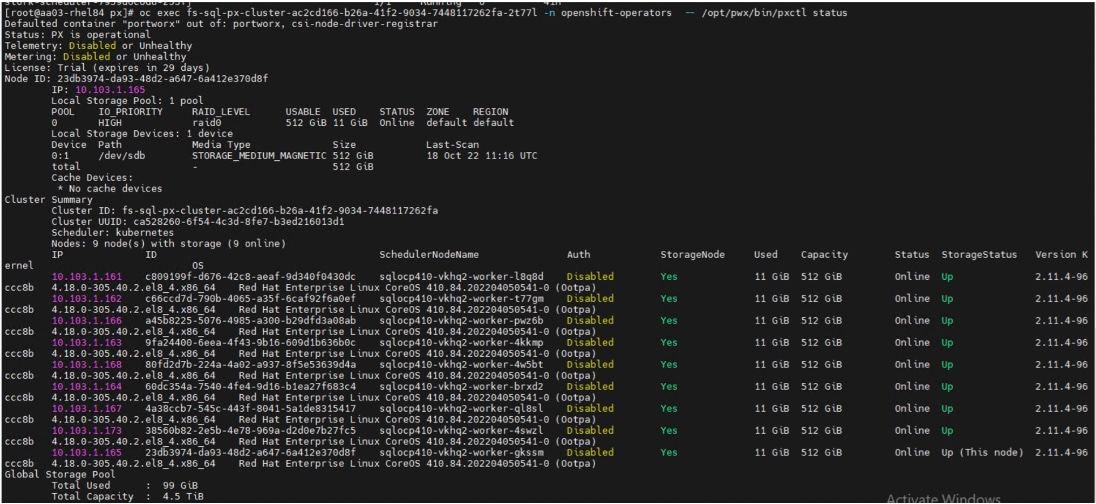Click the oc exec command line prompt
This screenshot has height=504, width=1096.
tap(426, 13)
